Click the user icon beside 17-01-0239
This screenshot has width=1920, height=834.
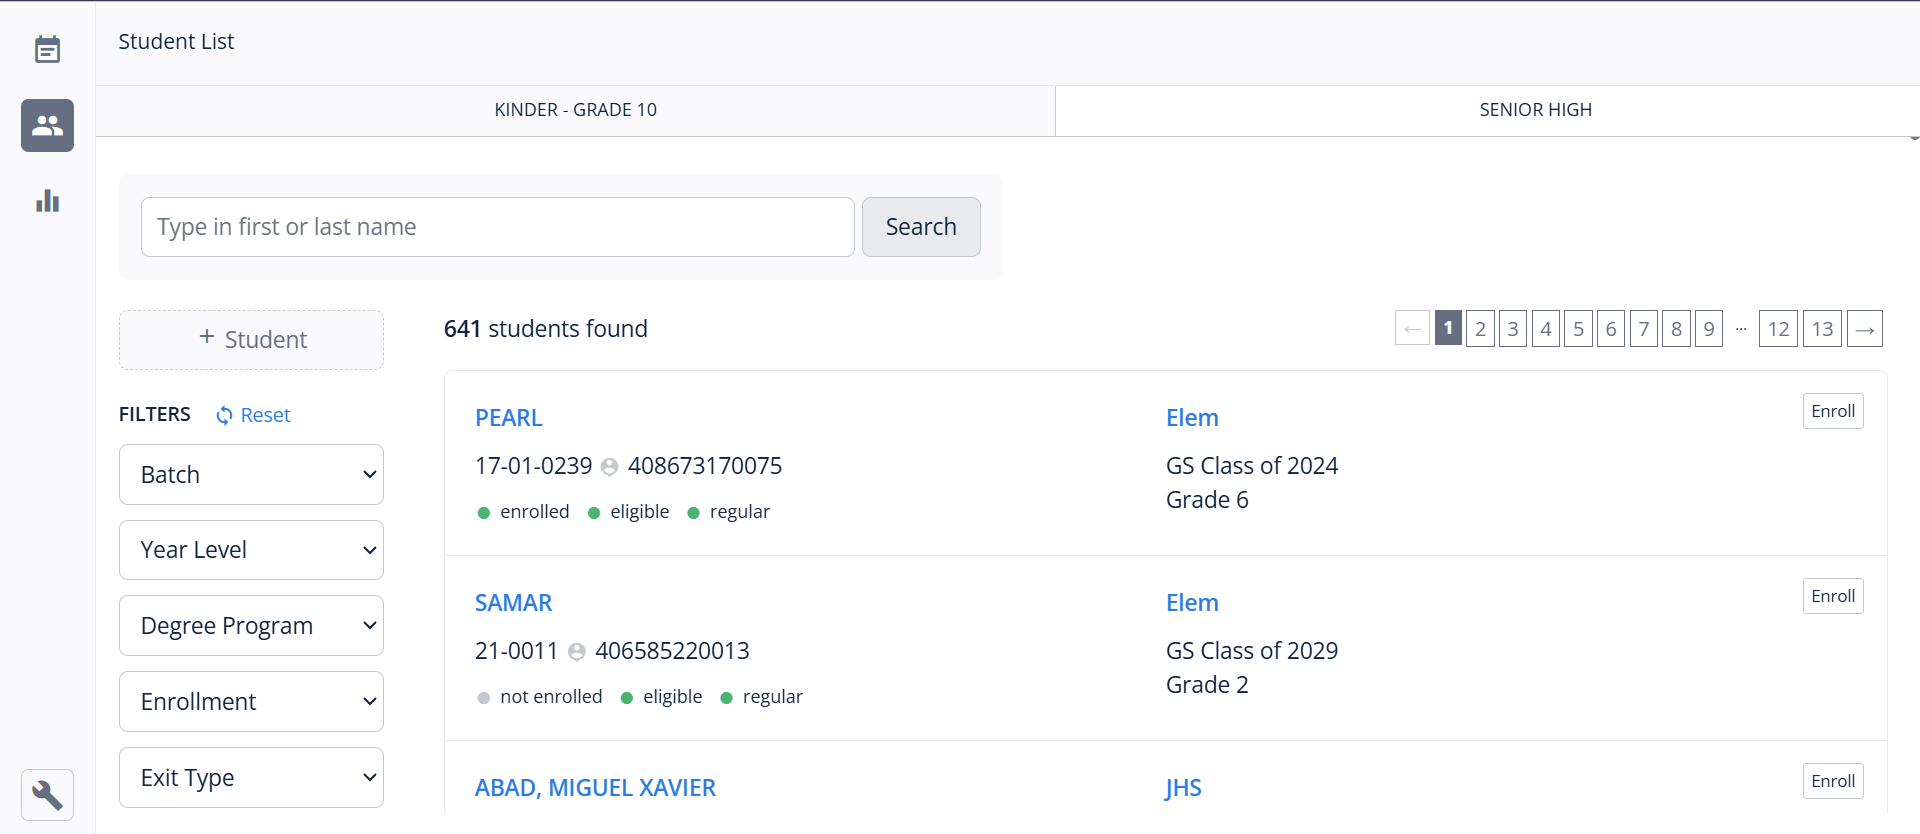(609, 467)
